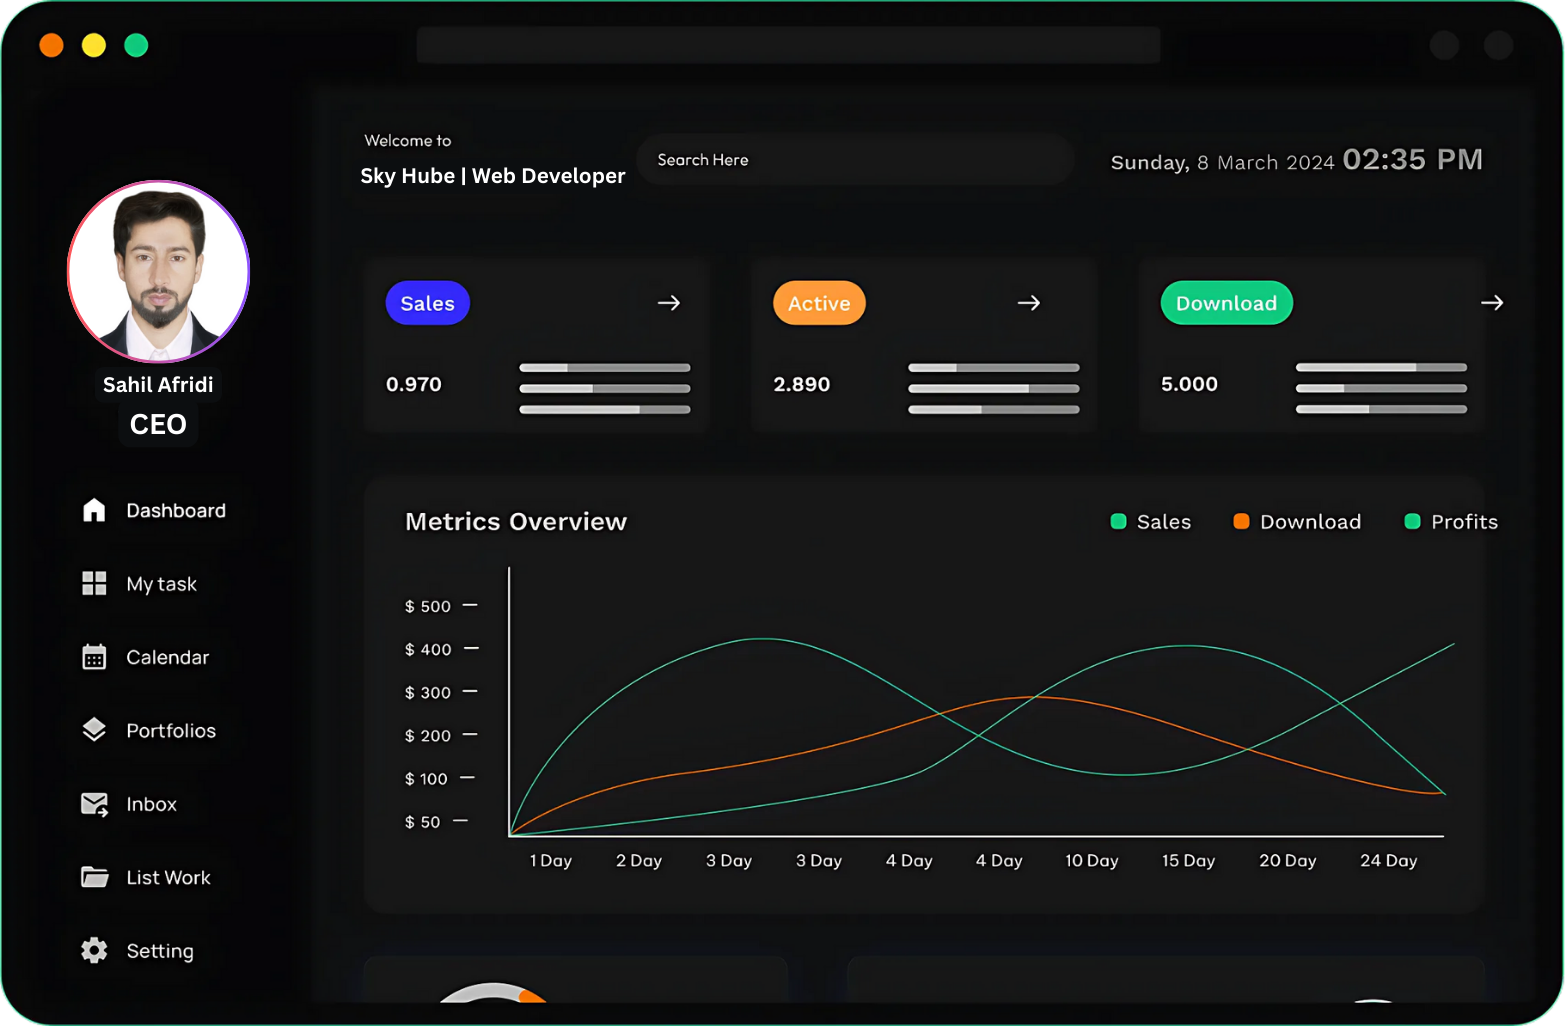This screenshot has height=1026, width=1565.
Task: Click the Dashboard home icon
Action: point(94,510)
